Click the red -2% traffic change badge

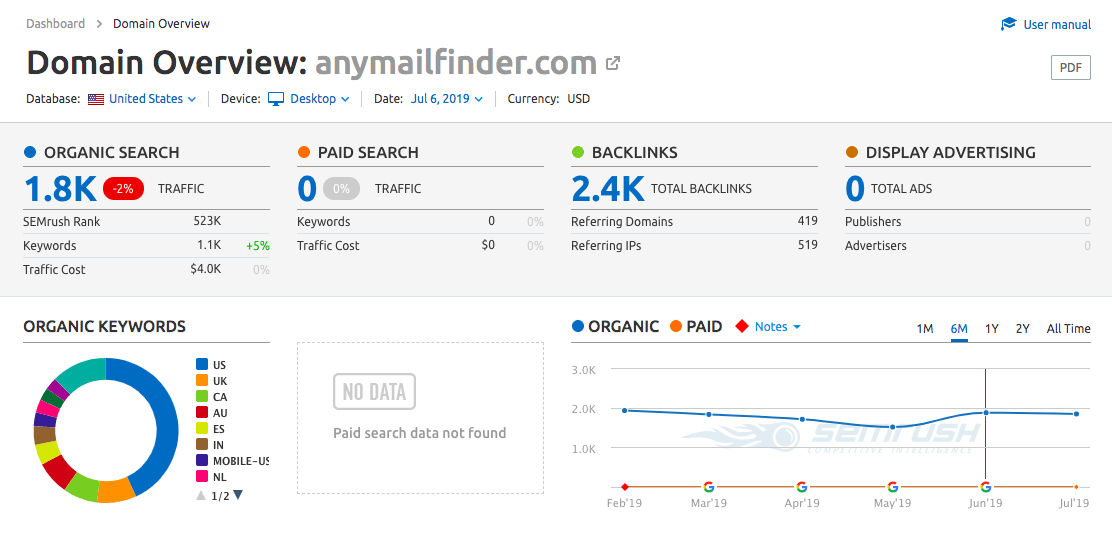click(123, 188)
